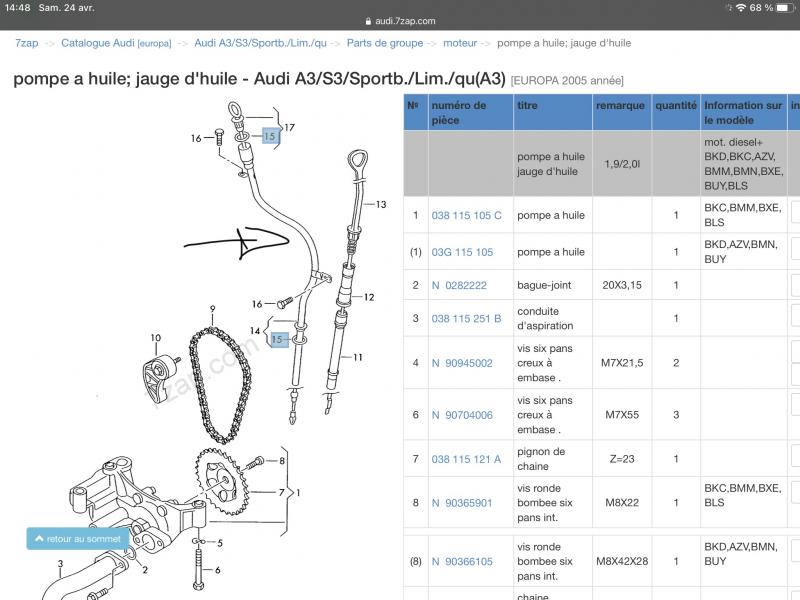The image size is (800, 600).
Task: Open part number N 0282222
Action: click(x=459, y=285)
